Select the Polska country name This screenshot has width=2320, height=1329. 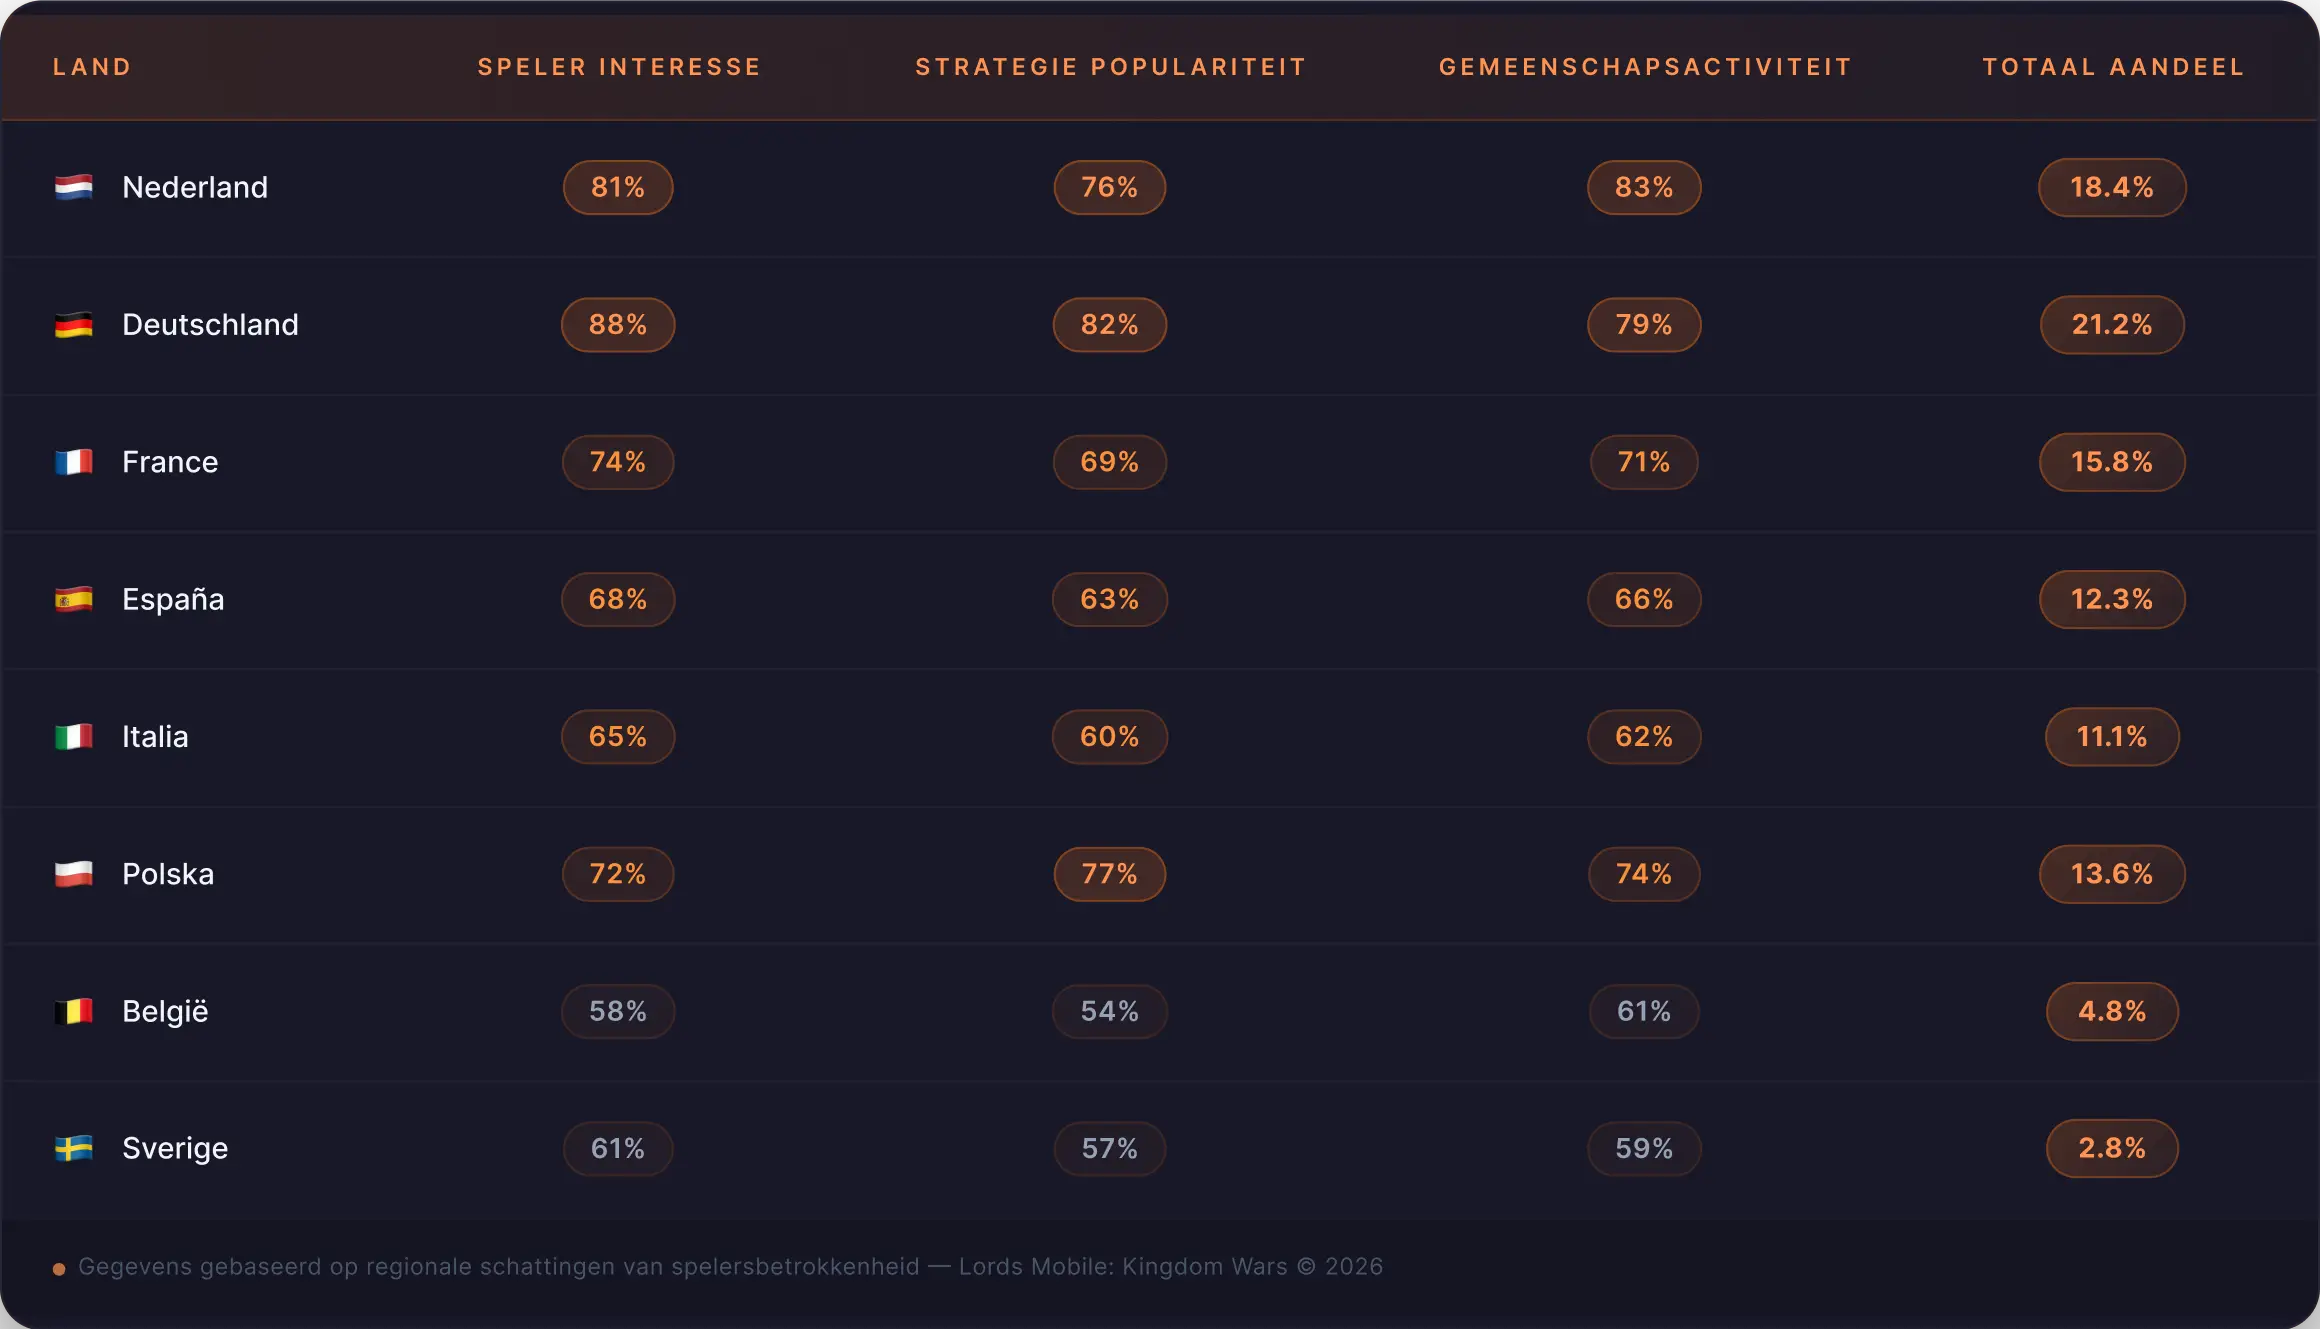coord(168,874)
